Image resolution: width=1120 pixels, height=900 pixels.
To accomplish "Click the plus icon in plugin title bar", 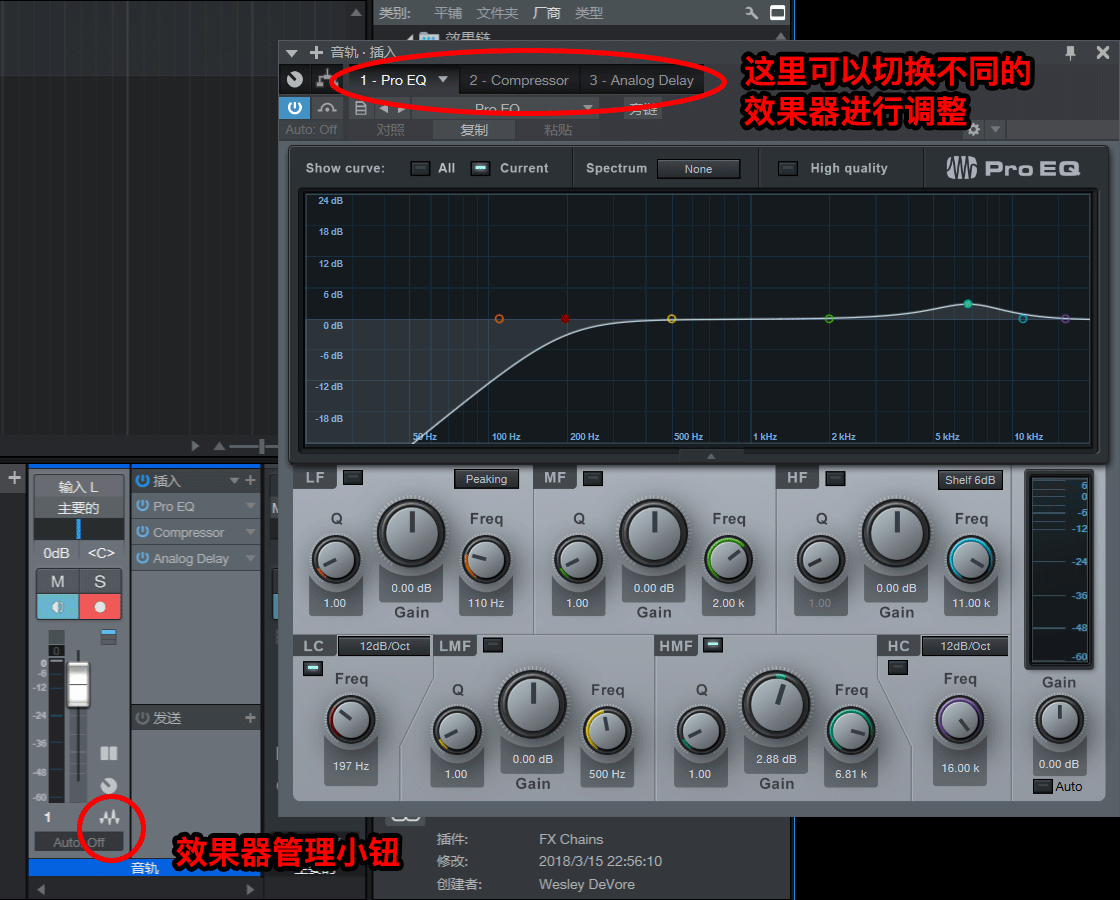I will pos(316,52).
